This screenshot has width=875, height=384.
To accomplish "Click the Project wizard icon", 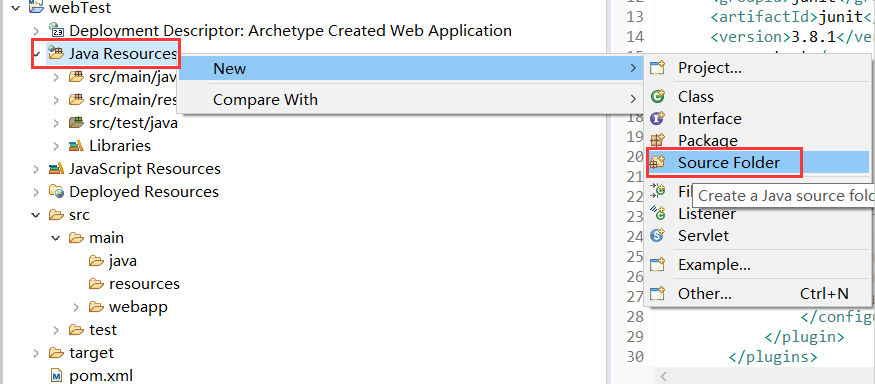I will (658, 68).
